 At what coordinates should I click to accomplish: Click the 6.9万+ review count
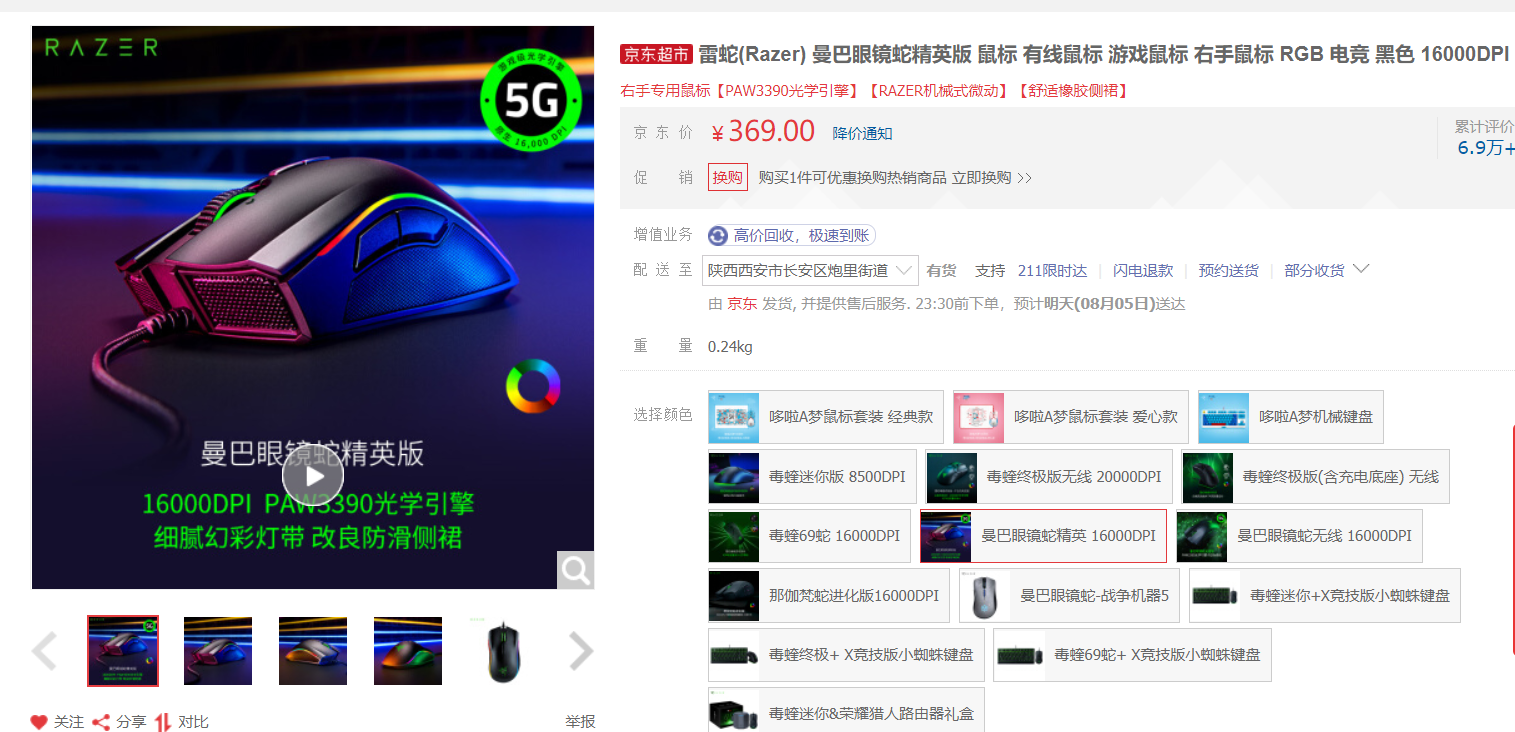tap(1485, 148)
